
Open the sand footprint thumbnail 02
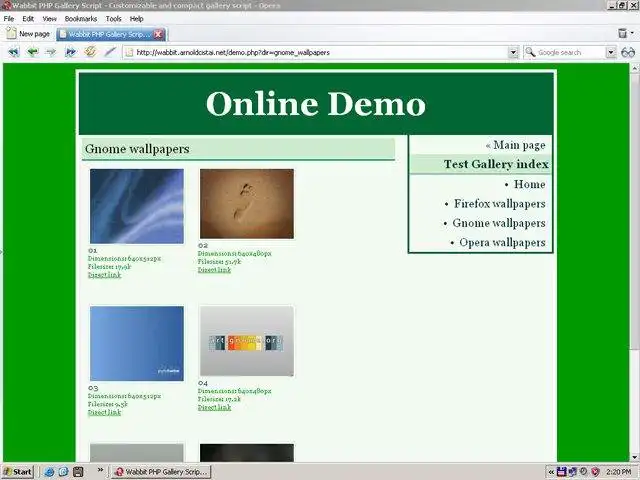[x=247, y=204]
